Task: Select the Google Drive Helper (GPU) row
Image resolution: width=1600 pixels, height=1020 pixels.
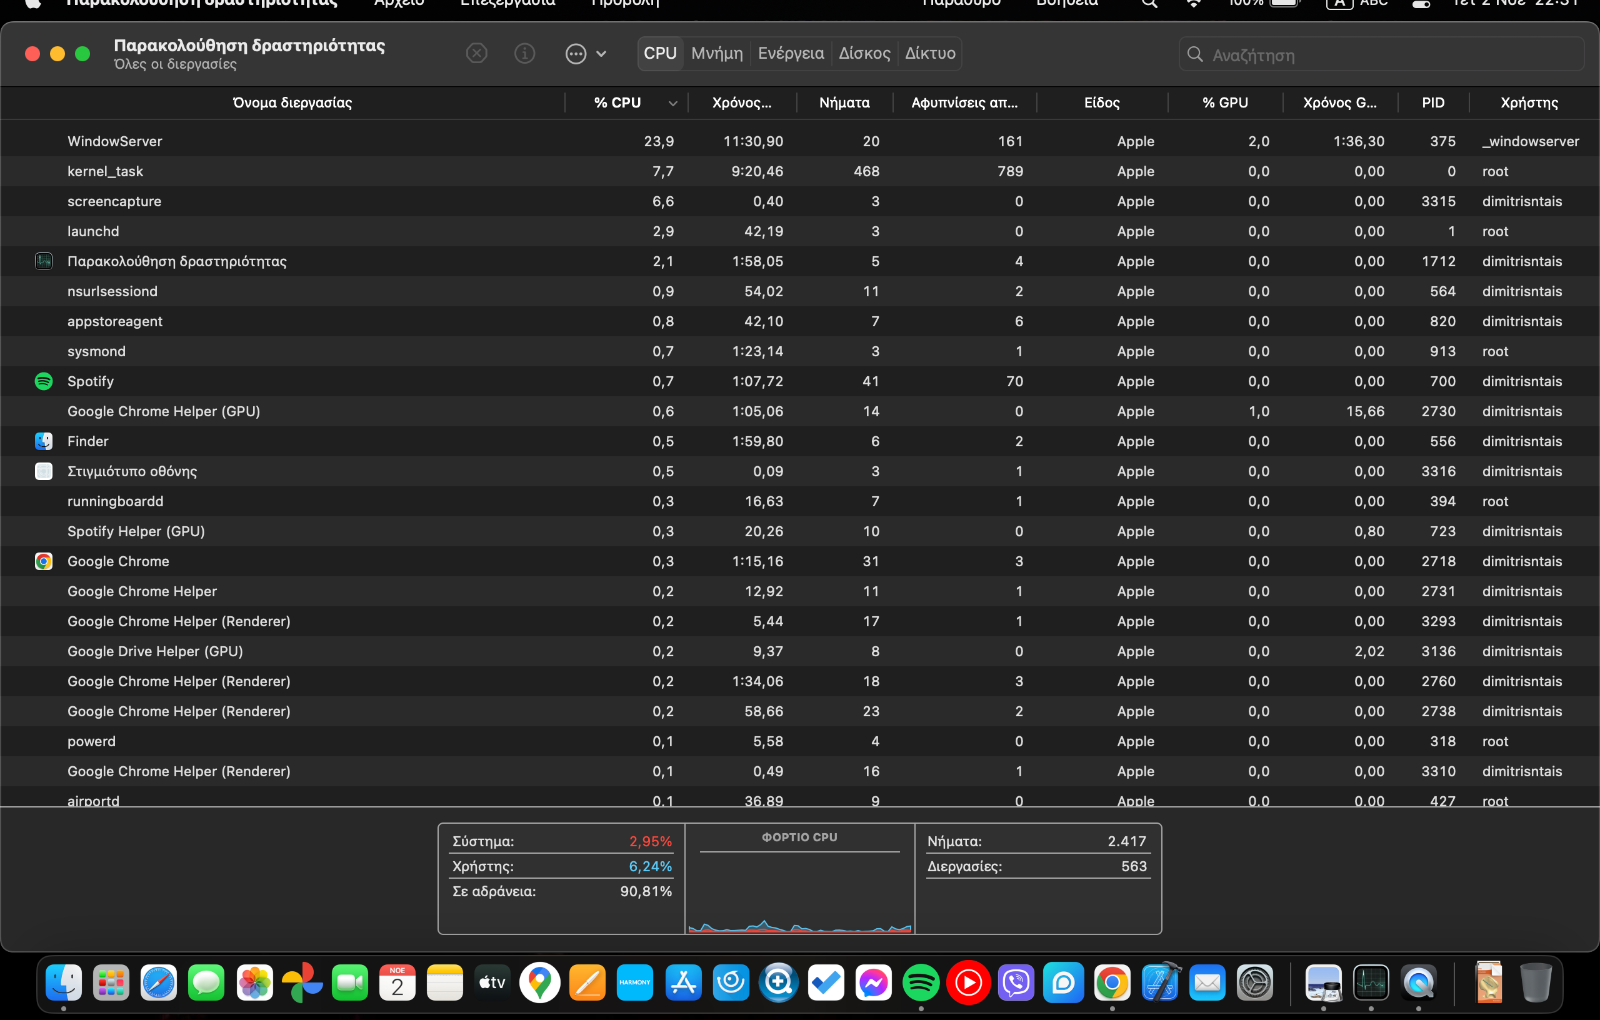Action: [x=800, y=651]
